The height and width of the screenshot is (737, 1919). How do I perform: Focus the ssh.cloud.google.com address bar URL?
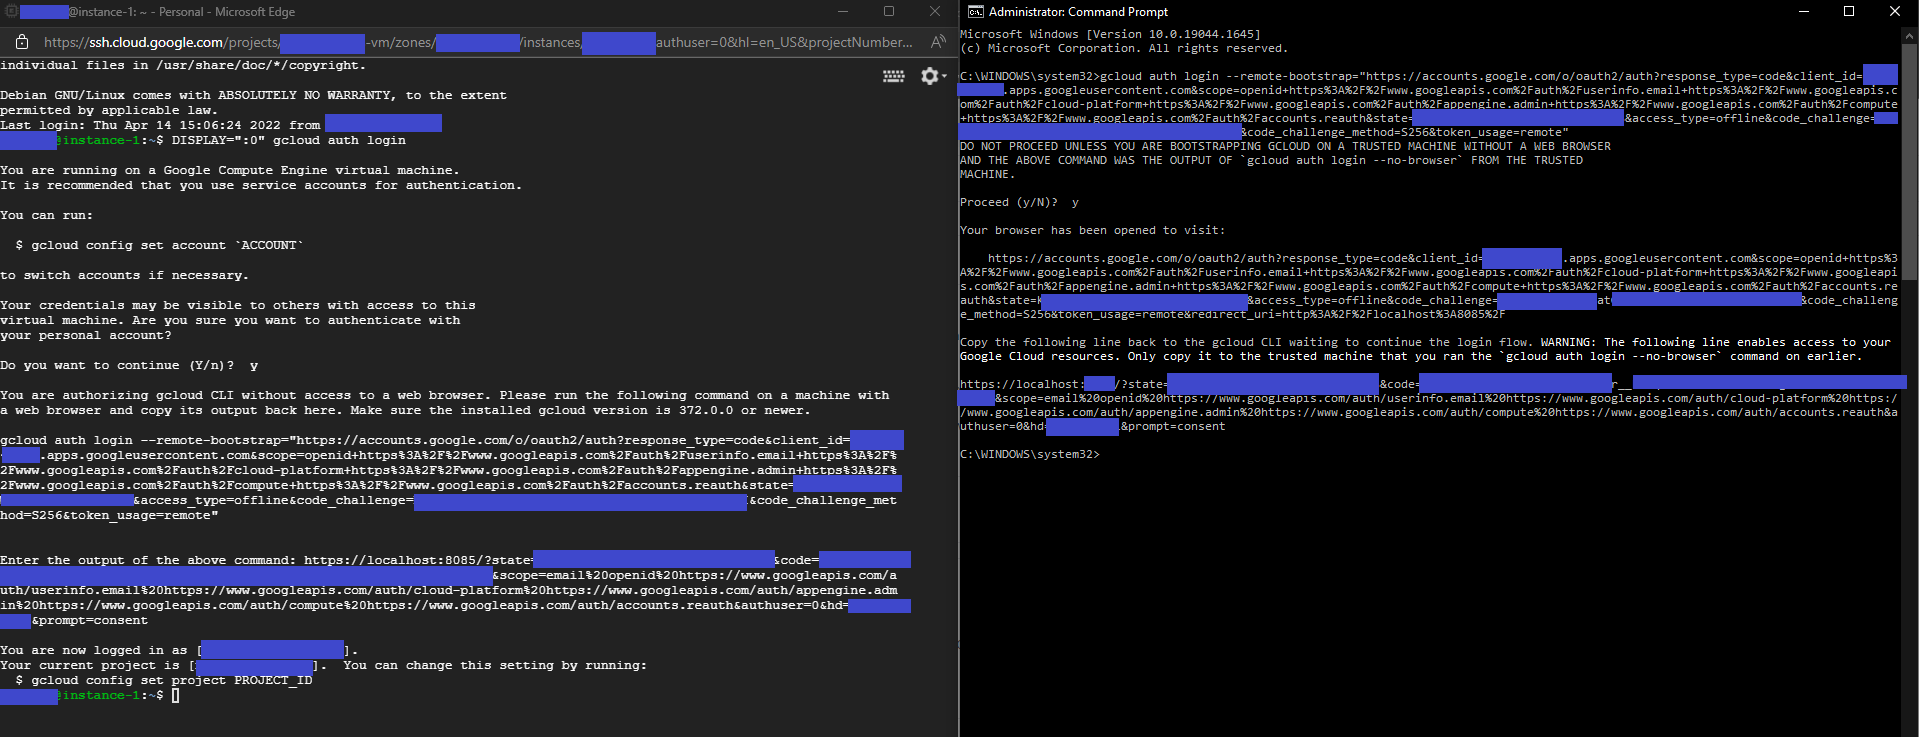(480, 42)
